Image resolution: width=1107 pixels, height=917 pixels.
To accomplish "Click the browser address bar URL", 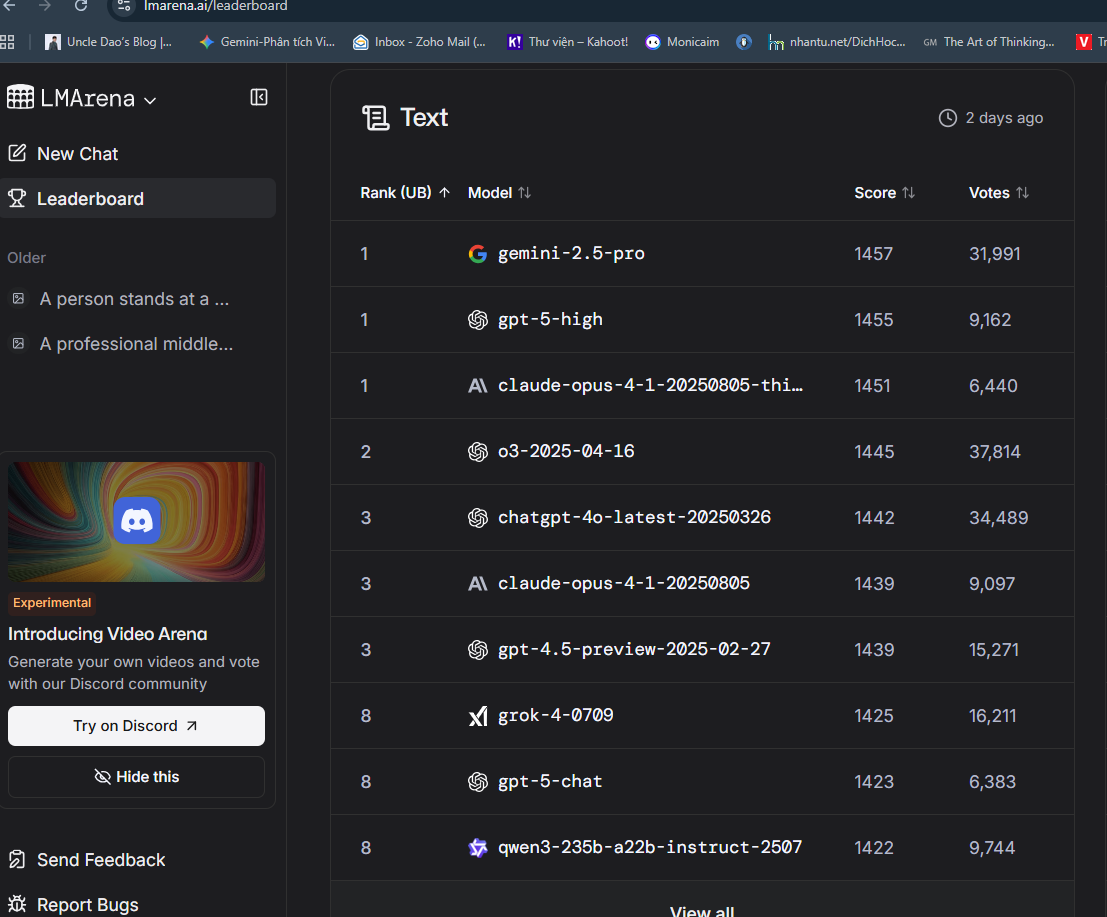I will (x=215, y=6).
